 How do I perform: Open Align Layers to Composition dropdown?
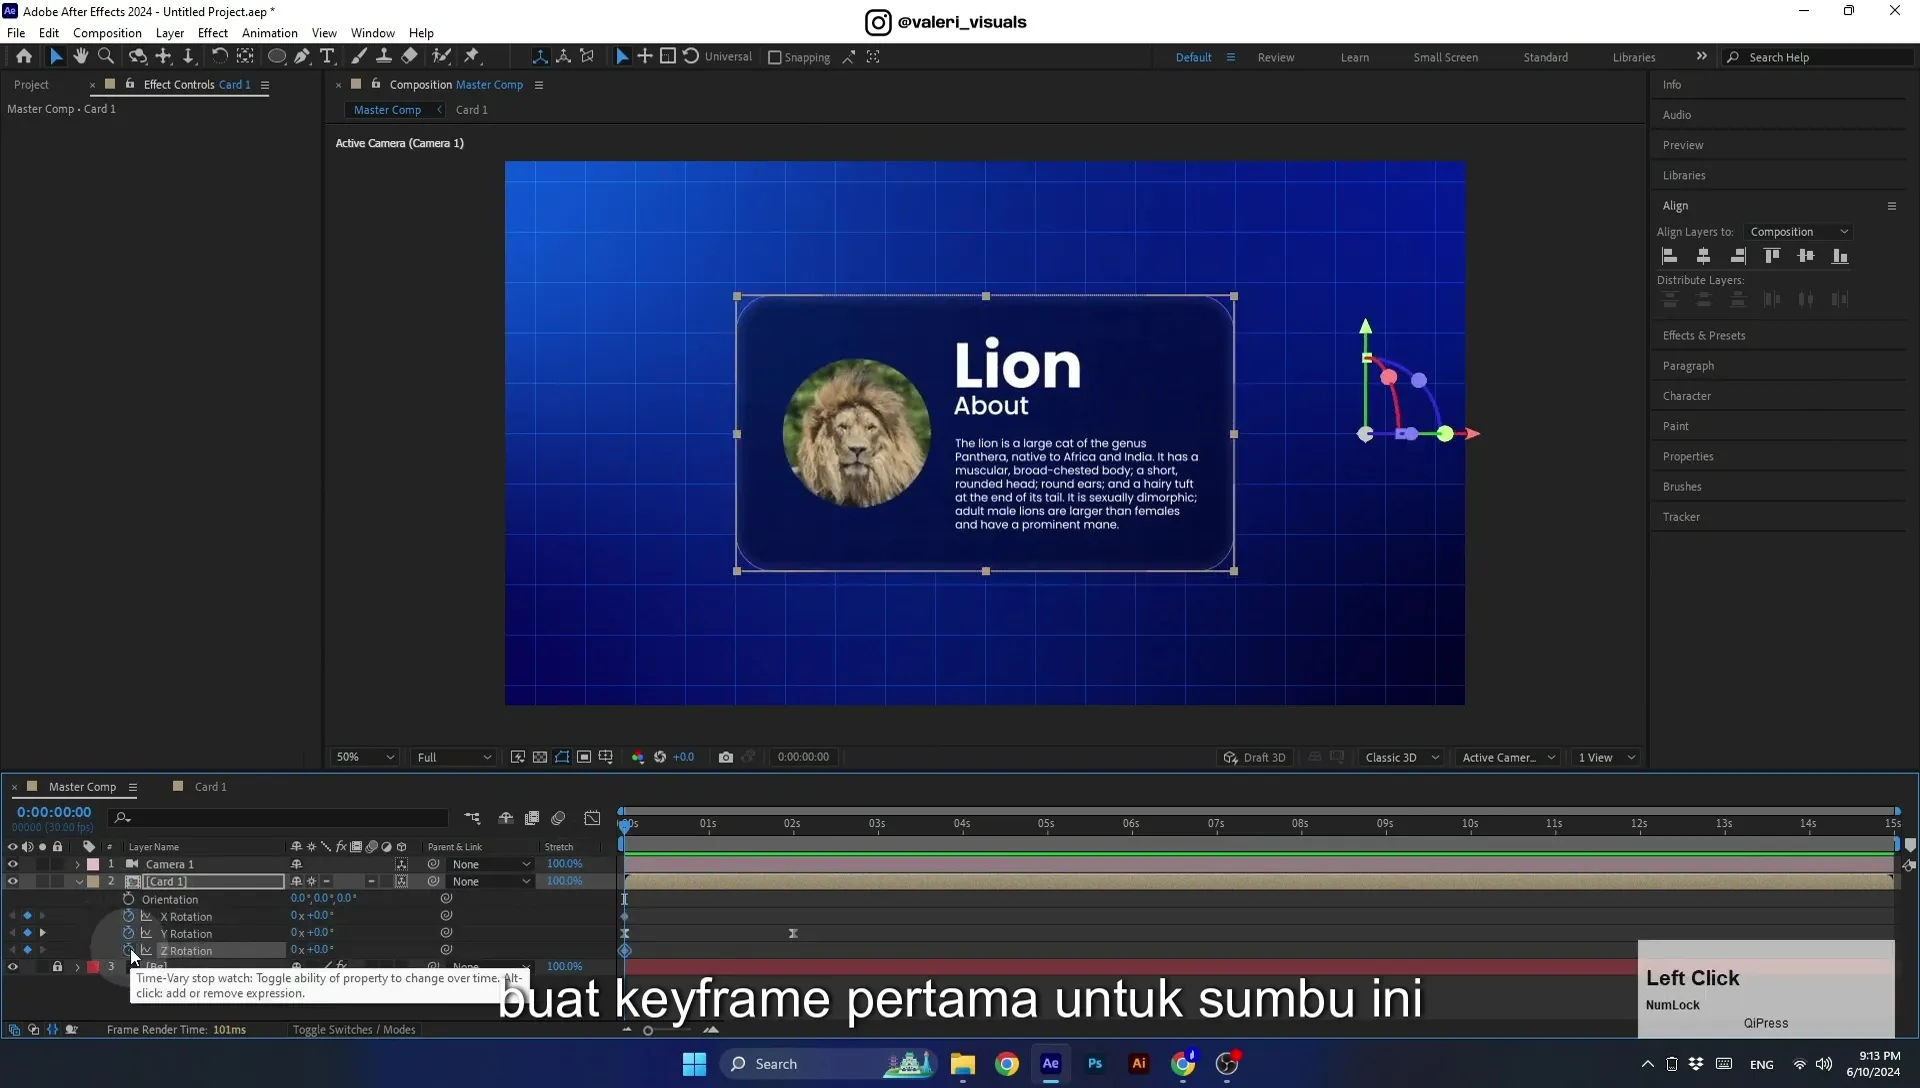(1799, 232)
